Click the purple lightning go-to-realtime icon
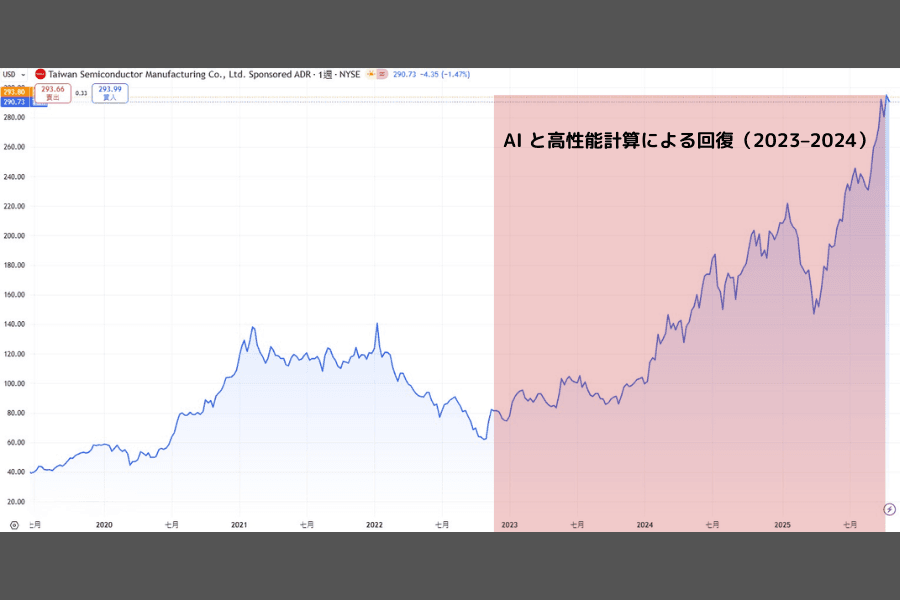This screenshot has width=900, height=600. (x=889, y=509)
